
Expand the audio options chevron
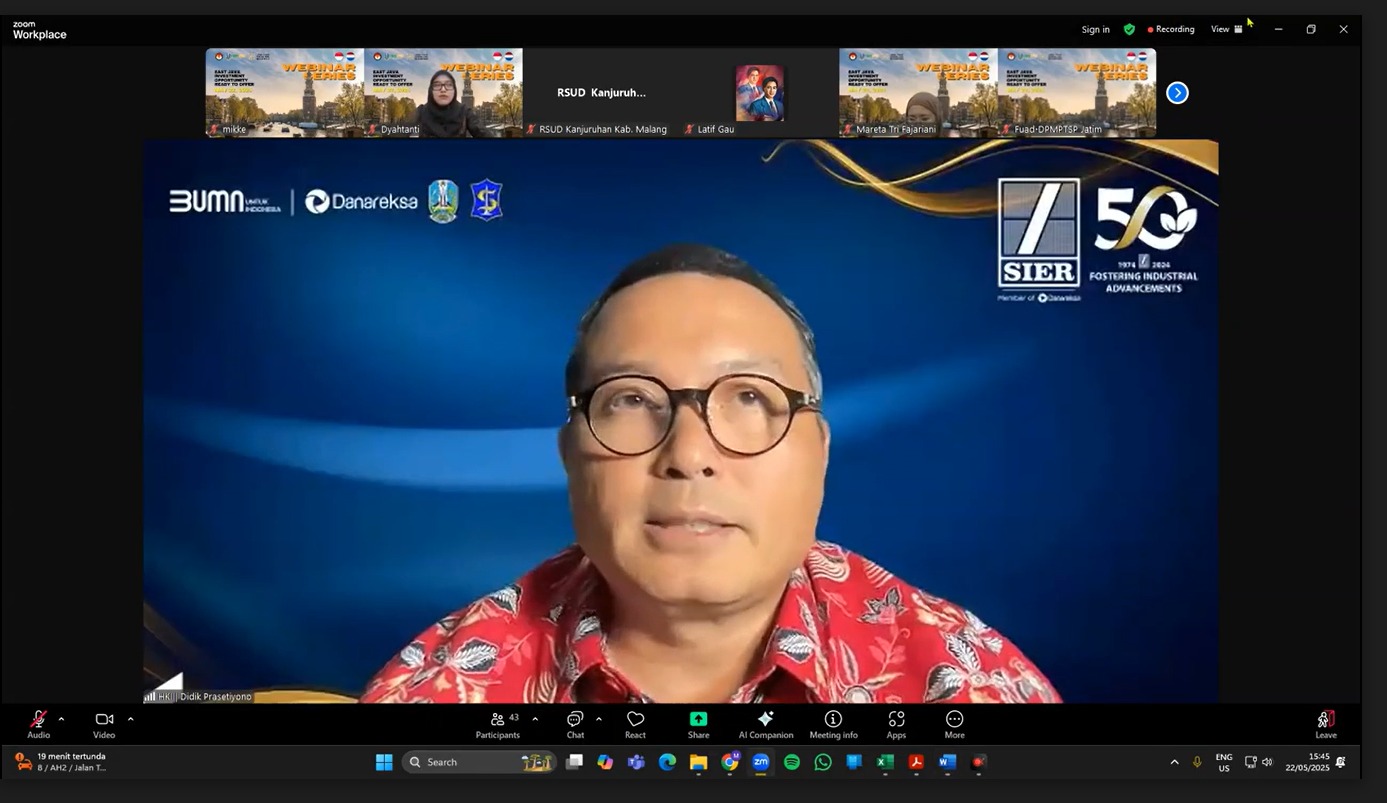61,719
